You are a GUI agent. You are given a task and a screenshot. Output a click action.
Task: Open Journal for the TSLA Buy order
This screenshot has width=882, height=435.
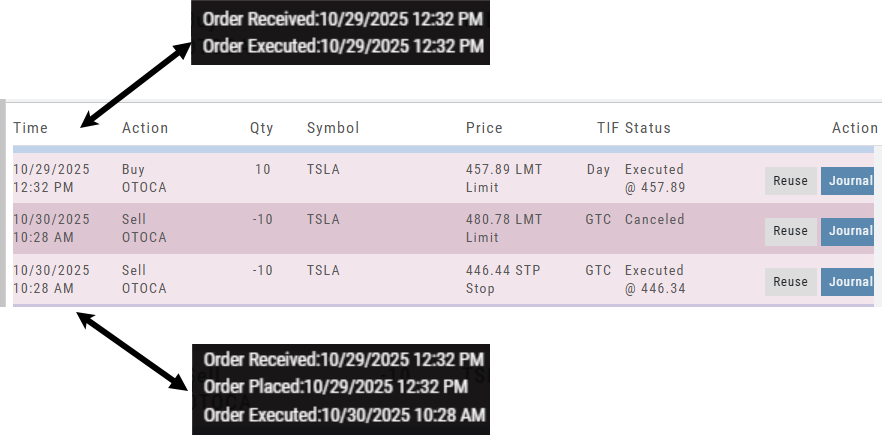(x=849, y=181)
